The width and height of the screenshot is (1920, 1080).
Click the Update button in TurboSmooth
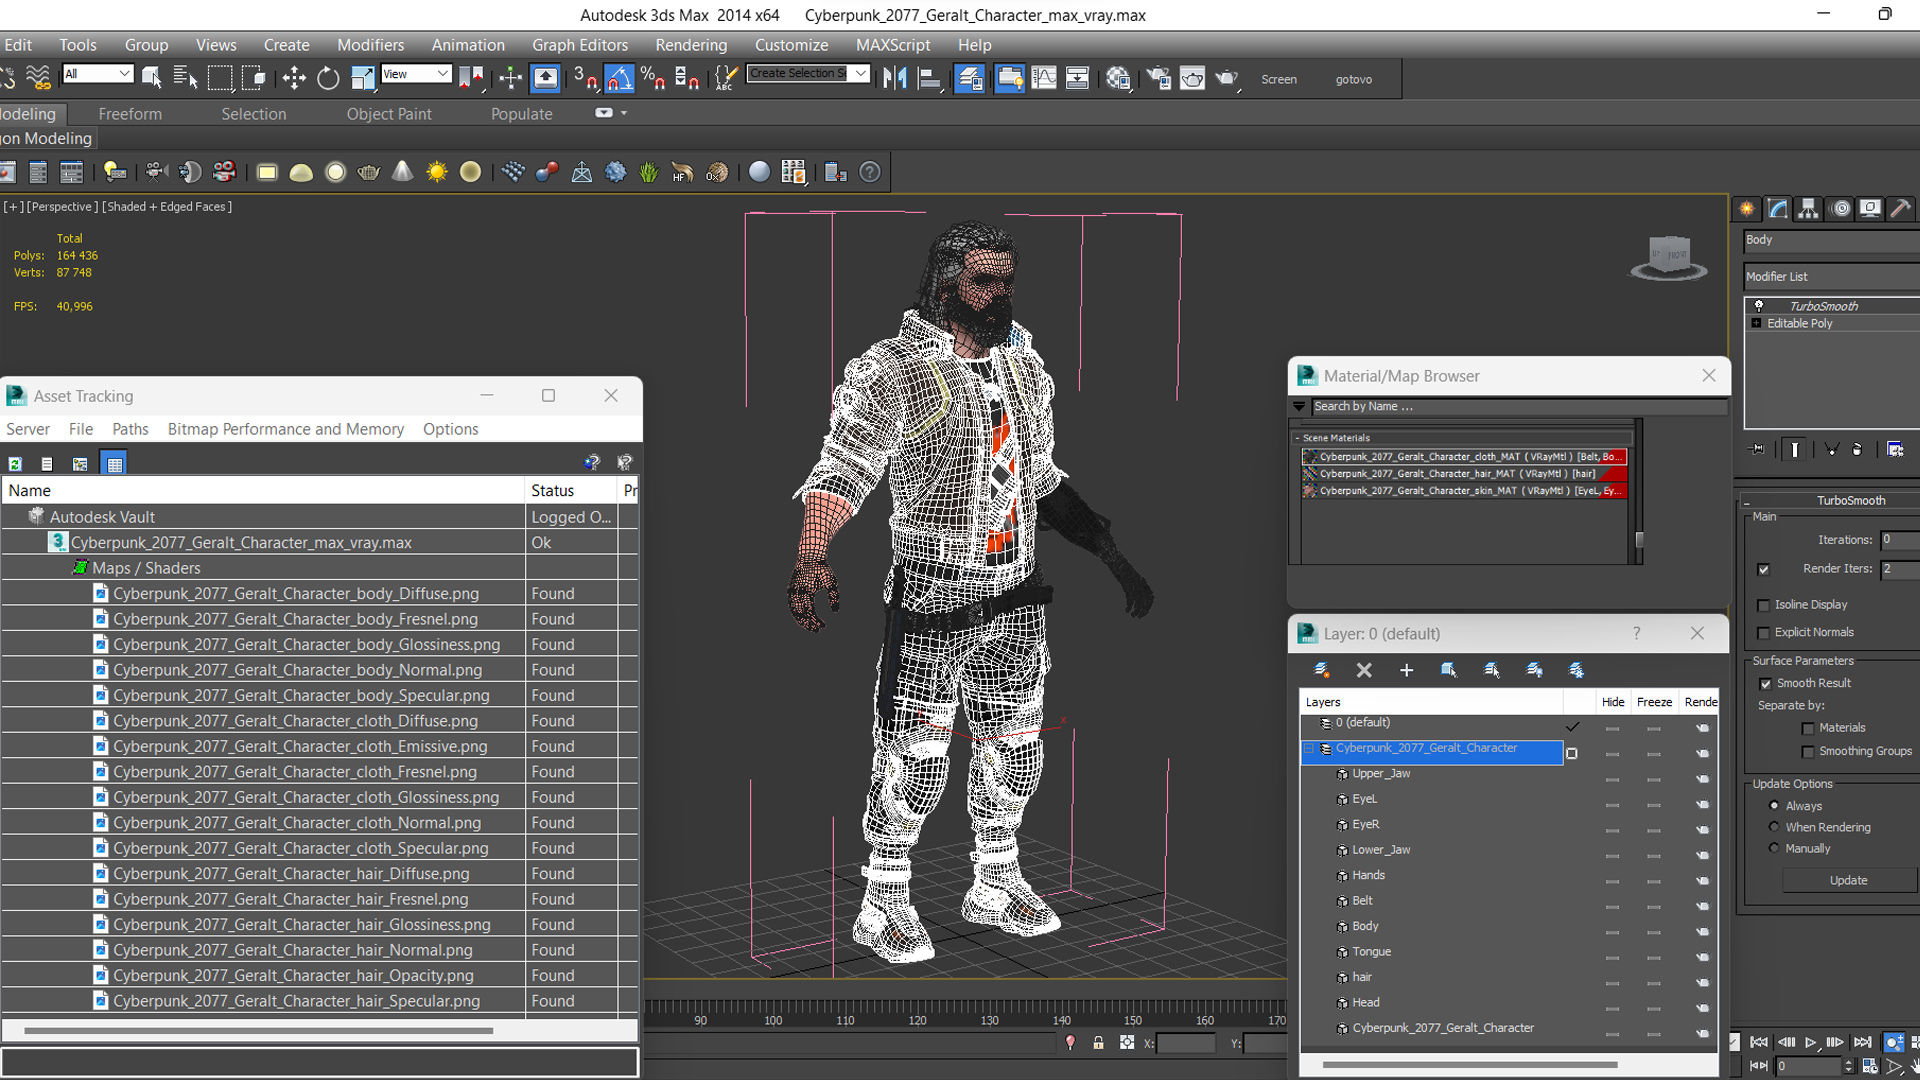coord(1848,880)
